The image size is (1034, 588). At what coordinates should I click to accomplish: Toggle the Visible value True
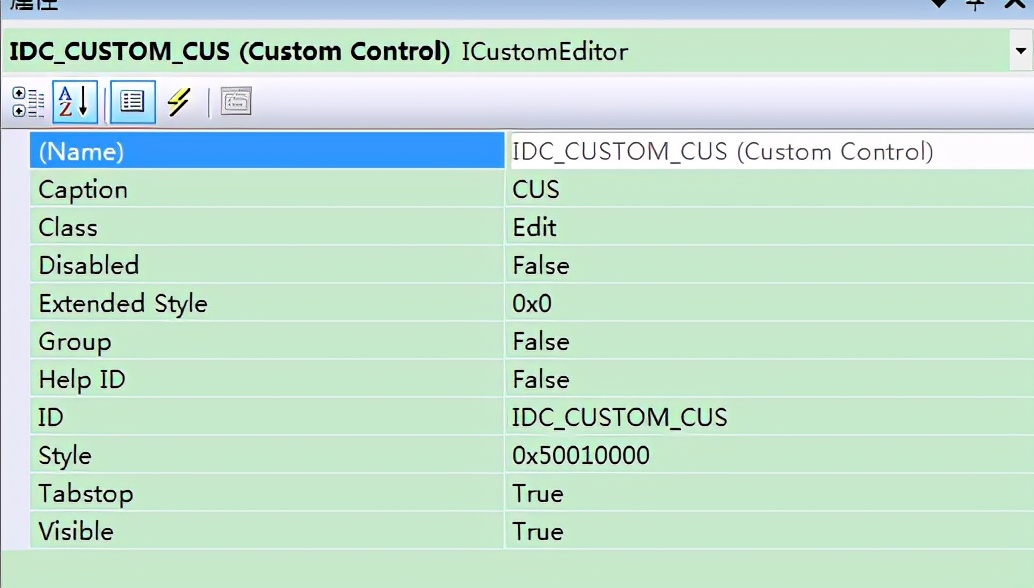tap(538, 532)
